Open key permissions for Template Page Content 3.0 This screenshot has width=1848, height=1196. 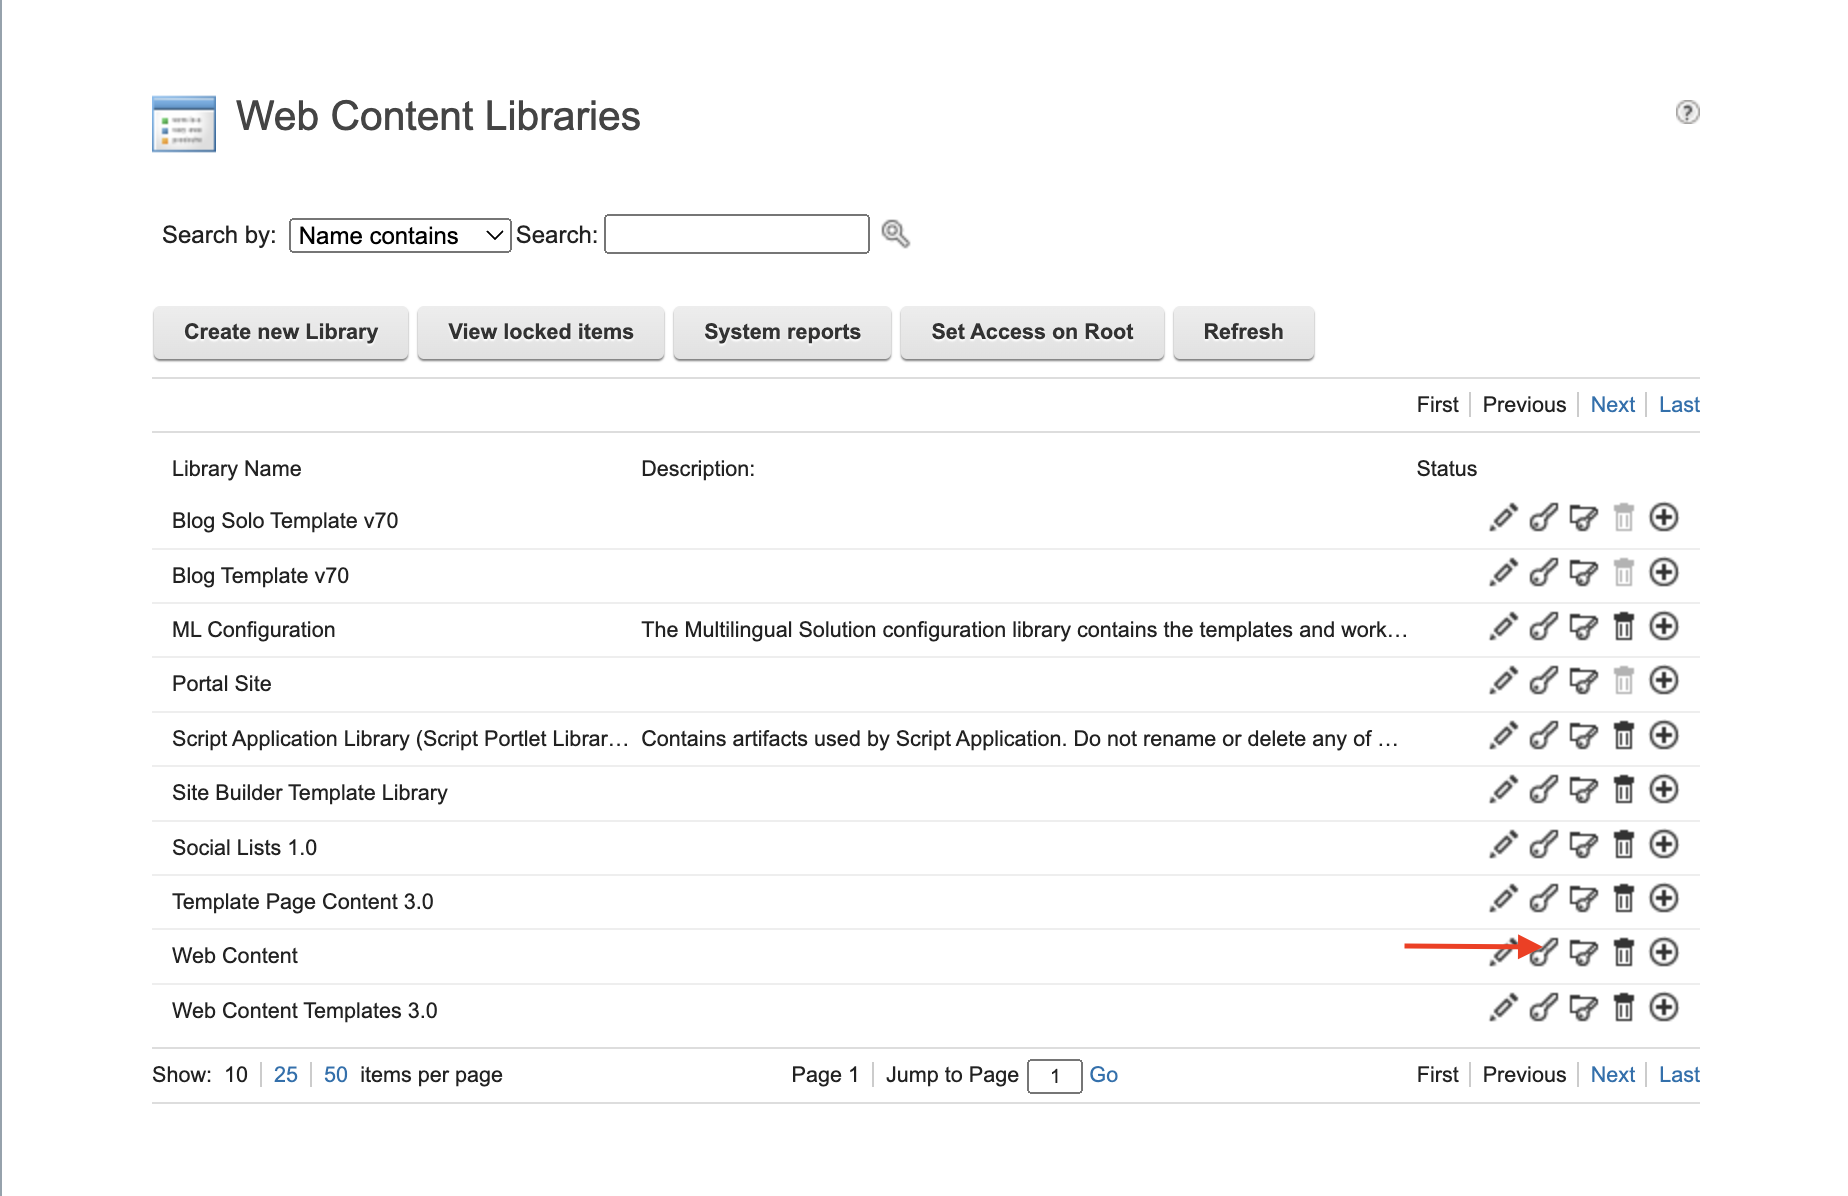pyautogui.click(x=1543, y=899)
